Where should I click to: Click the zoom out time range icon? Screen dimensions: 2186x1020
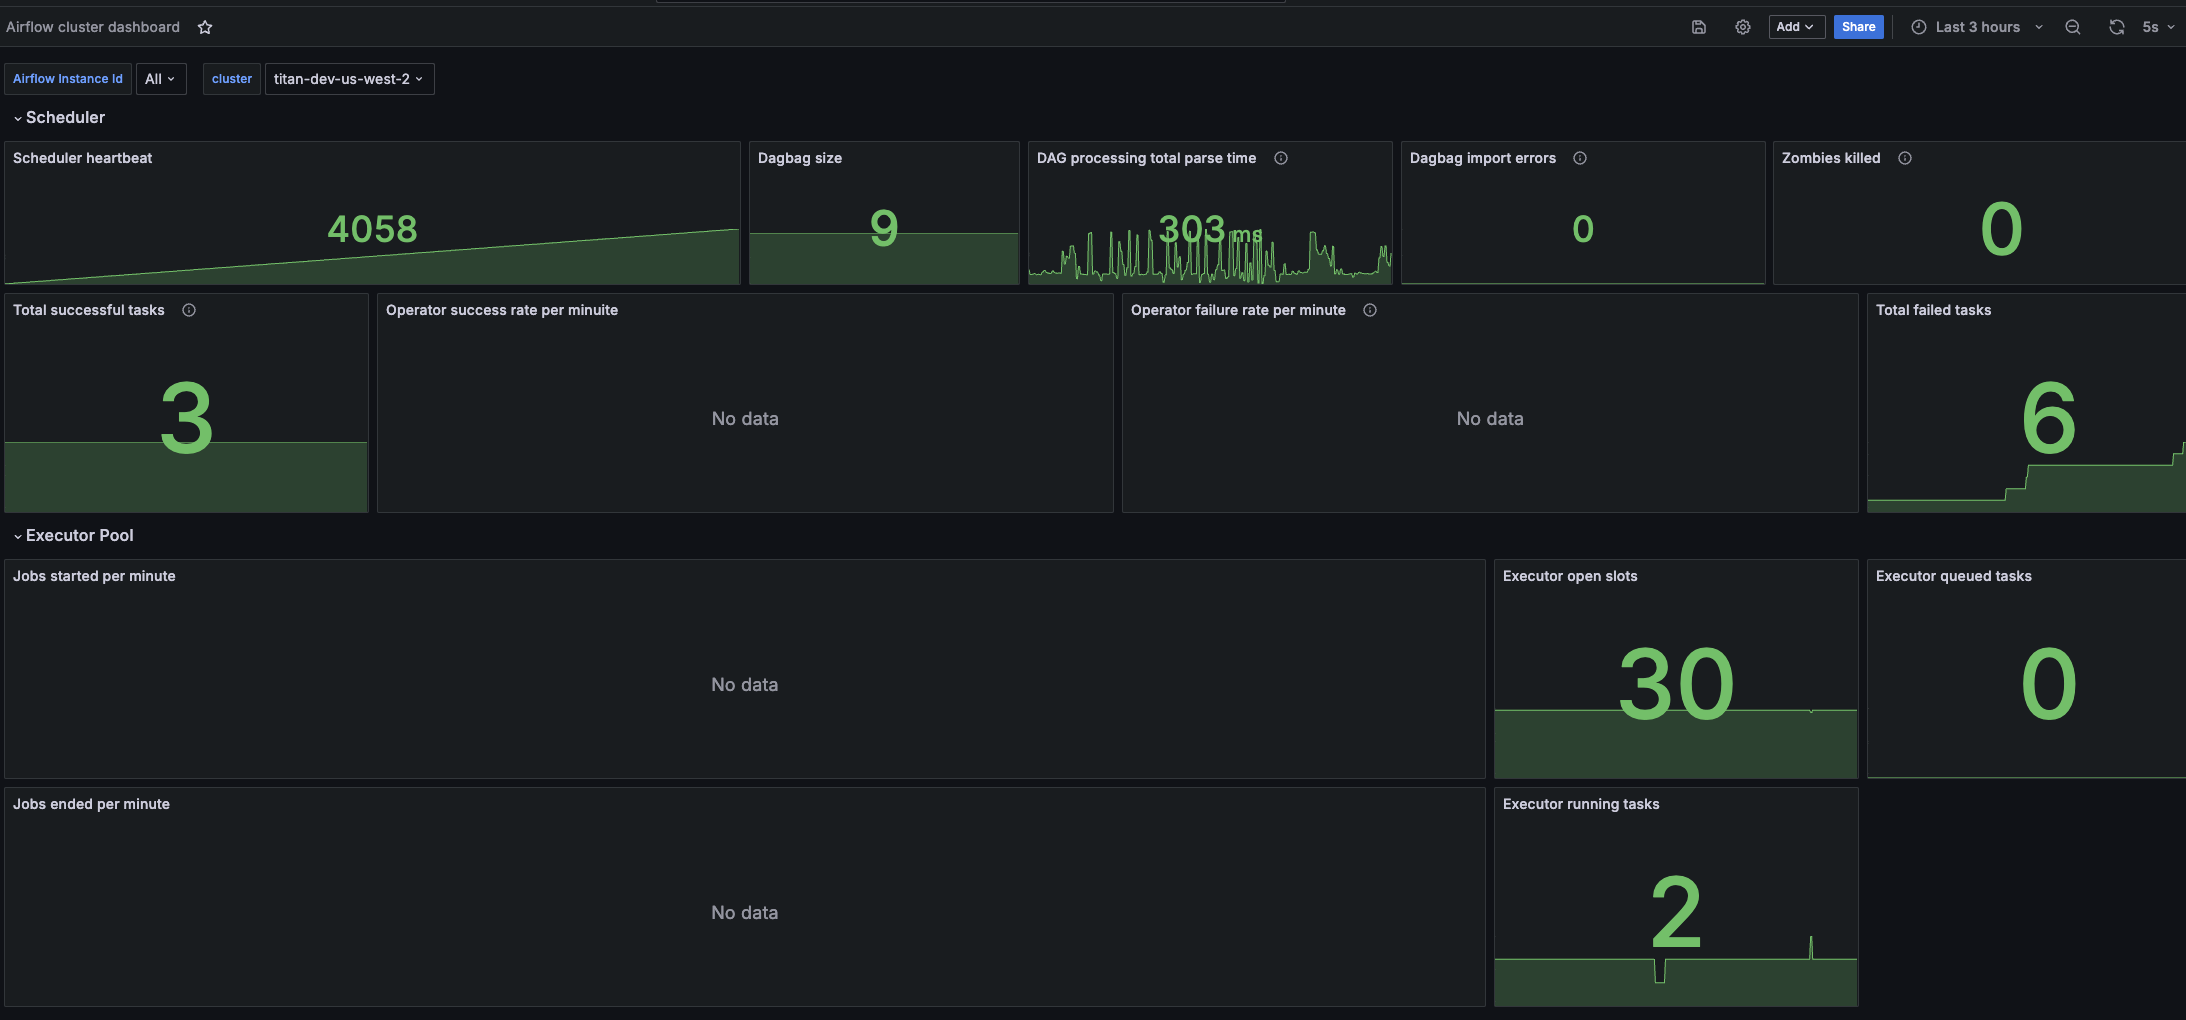(x=2073, y=27)
